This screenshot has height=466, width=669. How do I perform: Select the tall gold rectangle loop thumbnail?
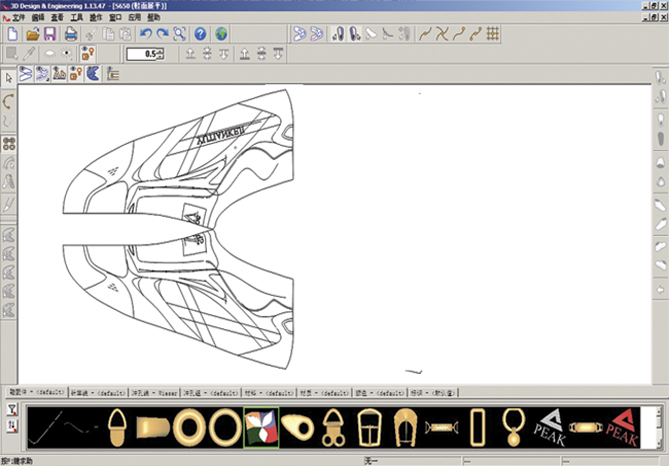pos(477,428)
